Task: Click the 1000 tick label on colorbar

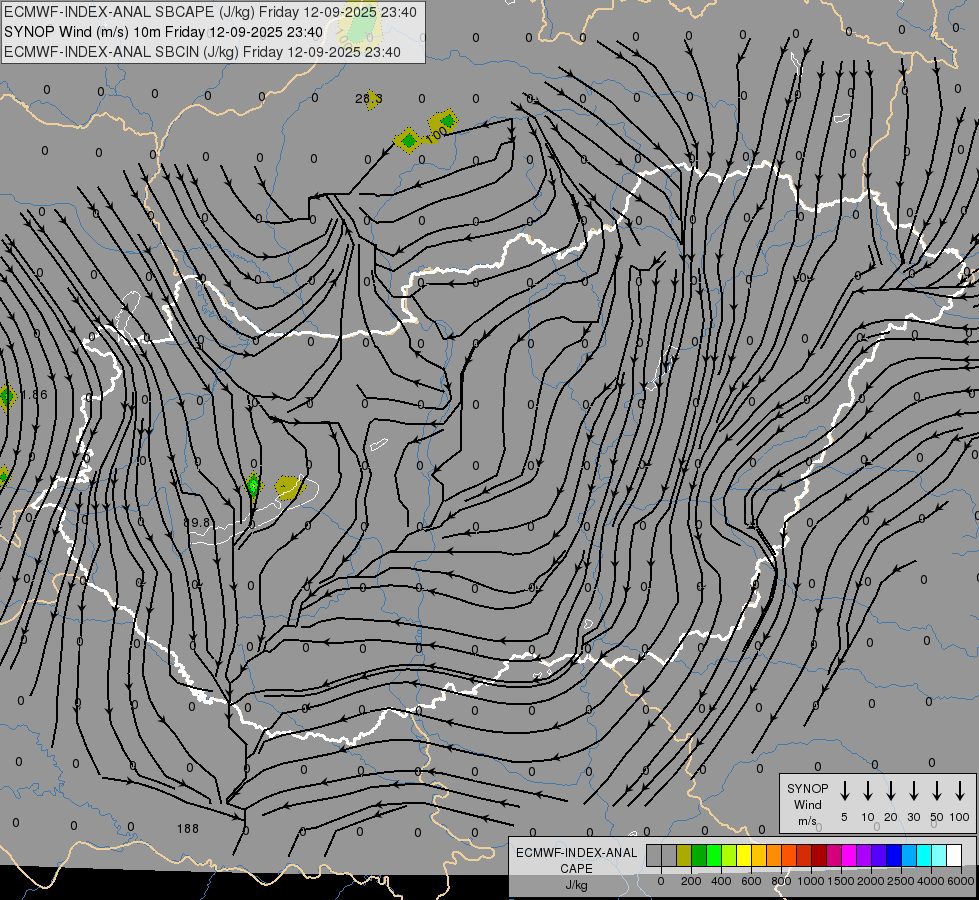Action: pyautogui.click(x=811, y=881)
